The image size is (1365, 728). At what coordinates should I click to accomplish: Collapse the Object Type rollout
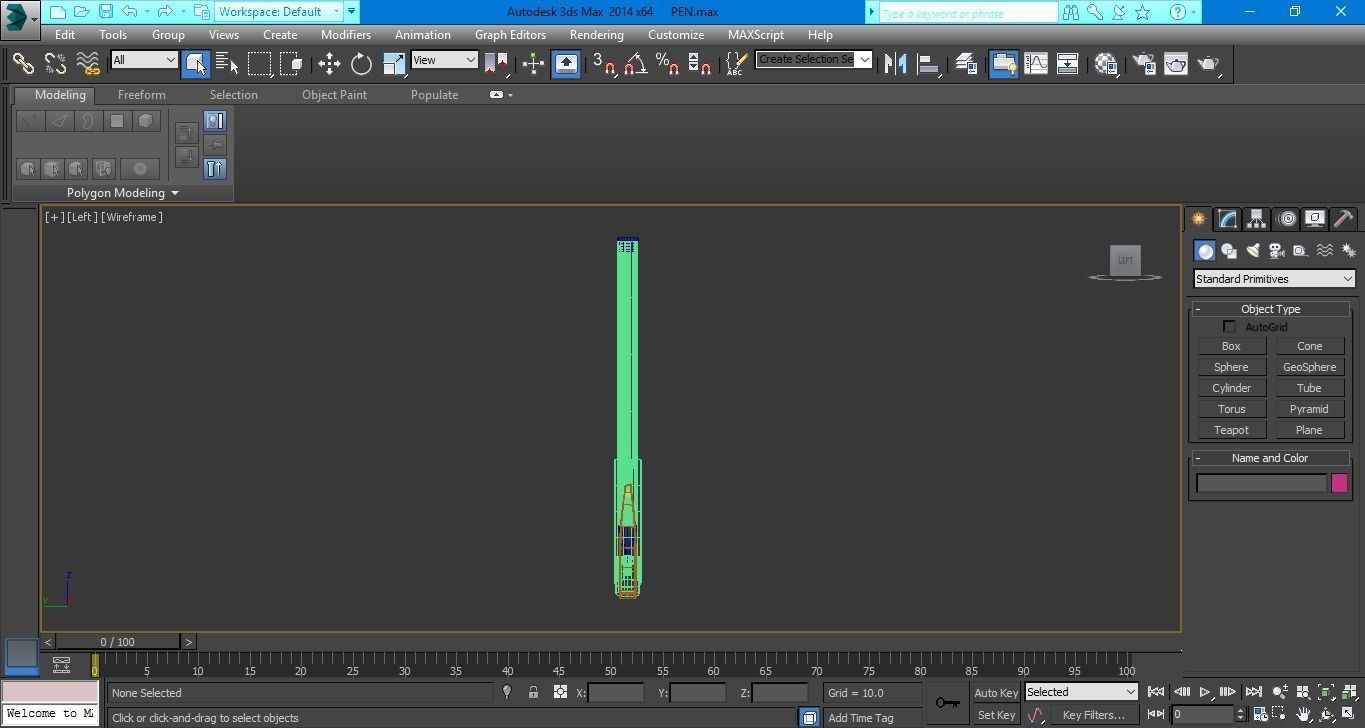pyautogui.click(x=1270, y=309)
